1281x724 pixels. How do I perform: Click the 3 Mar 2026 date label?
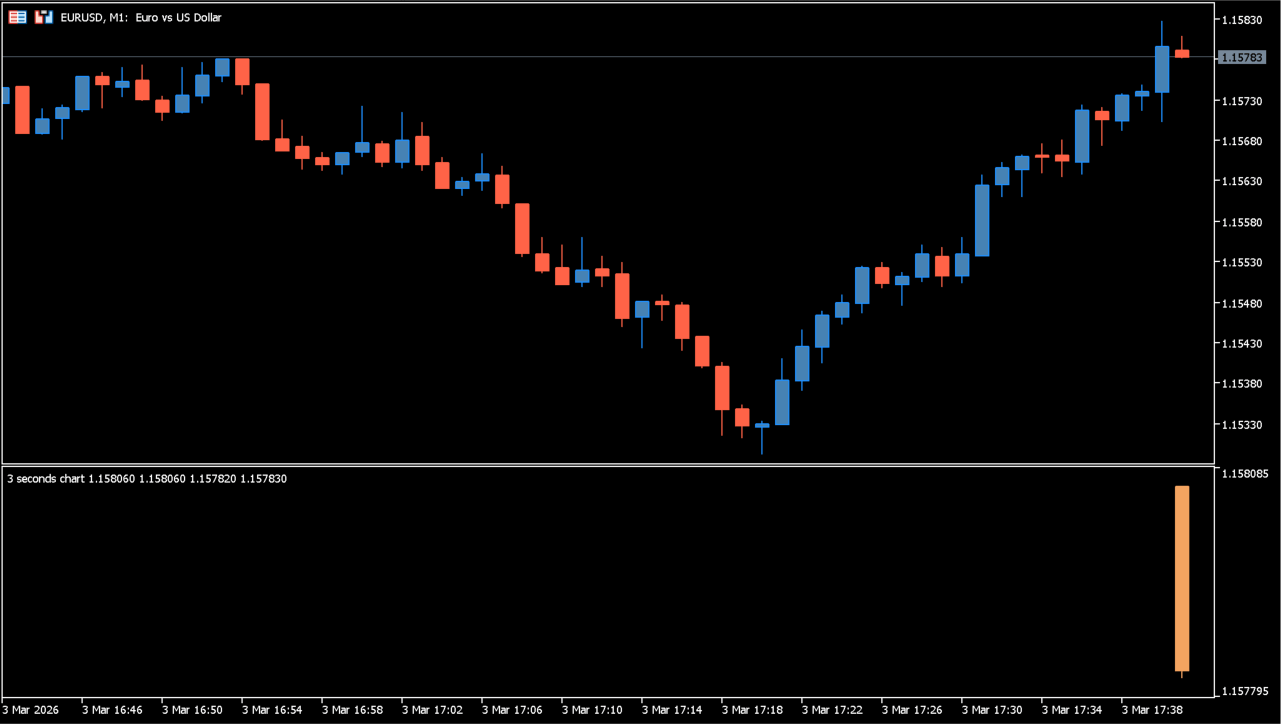pyautogui.click(x=30, y=710)
